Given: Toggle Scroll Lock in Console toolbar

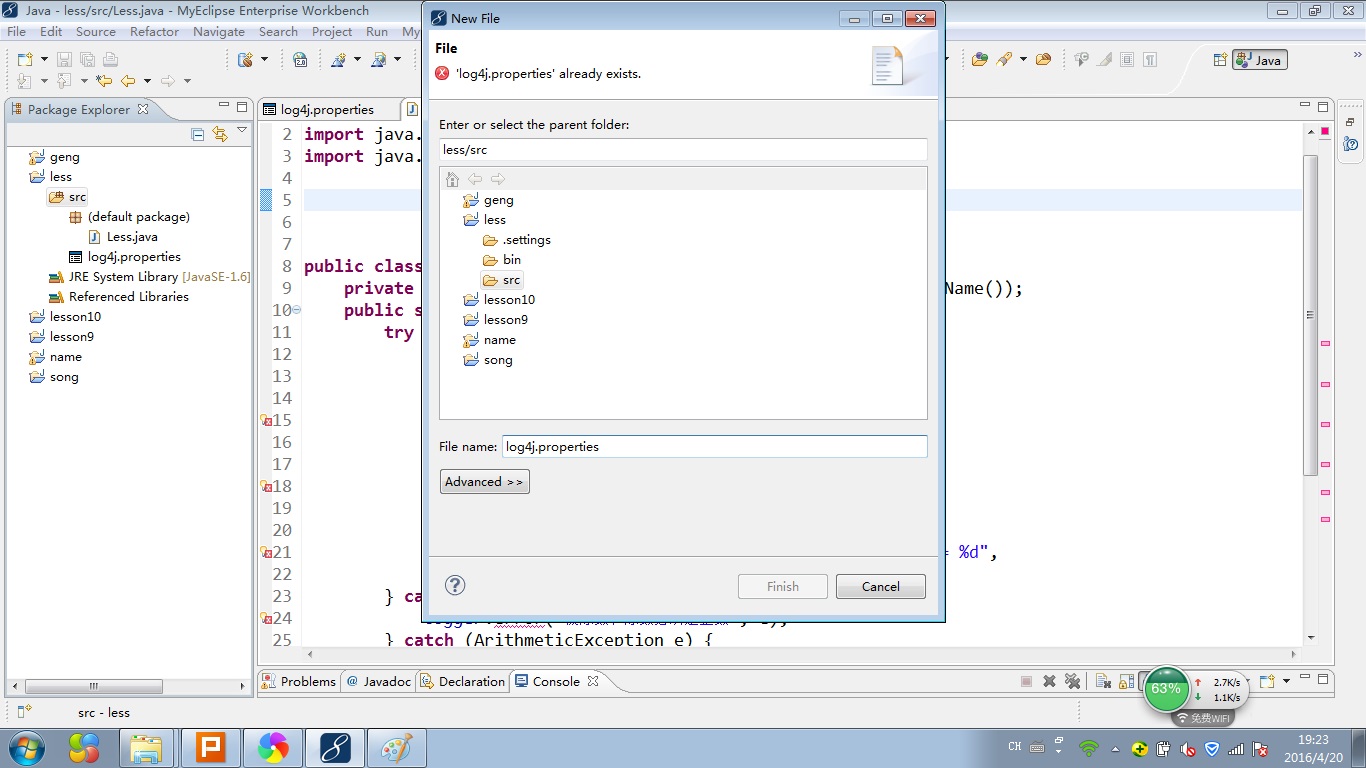Looking at the screenshot, I should (x=1126, y=681).
